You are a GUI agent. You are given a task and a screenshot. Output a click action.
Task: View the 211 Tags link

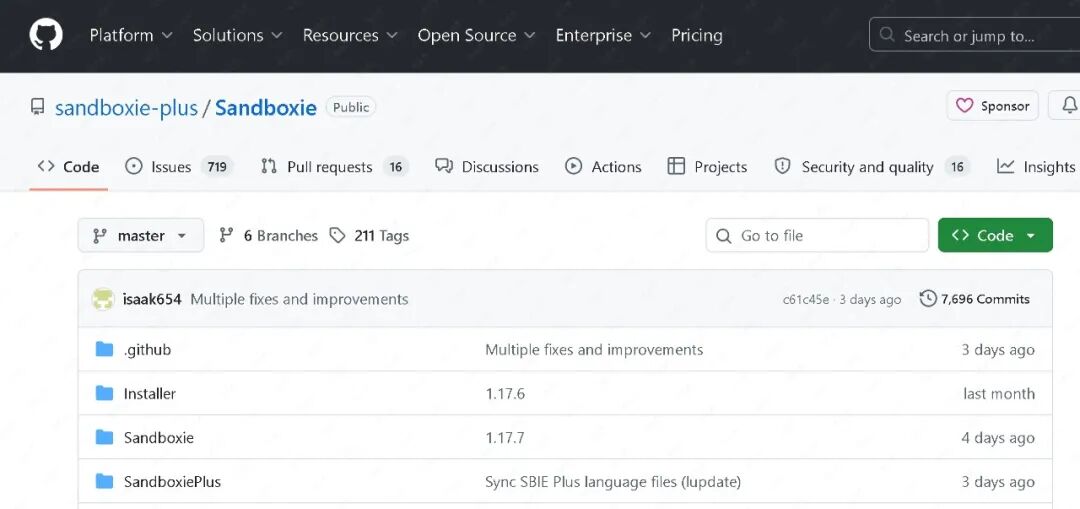[369, 236]
